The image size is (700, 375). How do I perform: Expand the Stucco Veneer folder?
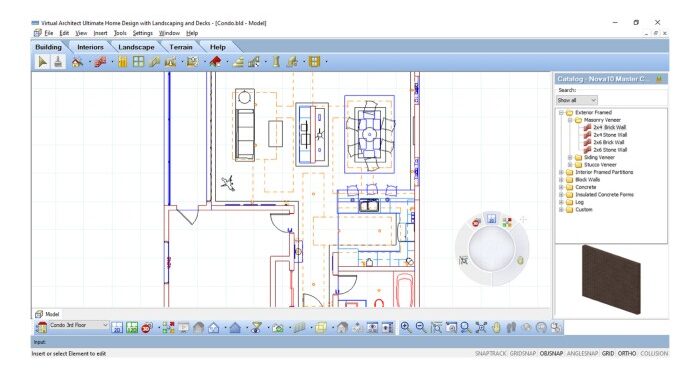tap(570, 165)
